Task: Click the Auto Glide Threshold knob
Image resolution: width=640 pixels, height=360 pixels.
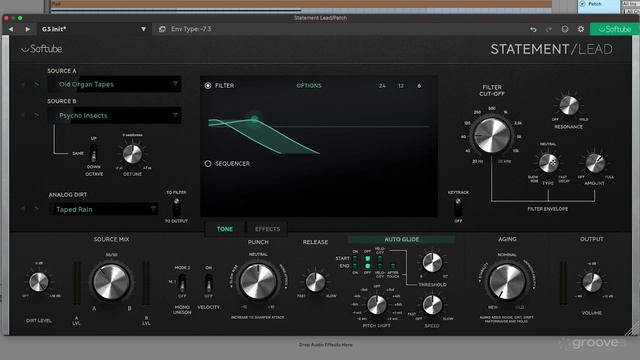Action: 432,262
